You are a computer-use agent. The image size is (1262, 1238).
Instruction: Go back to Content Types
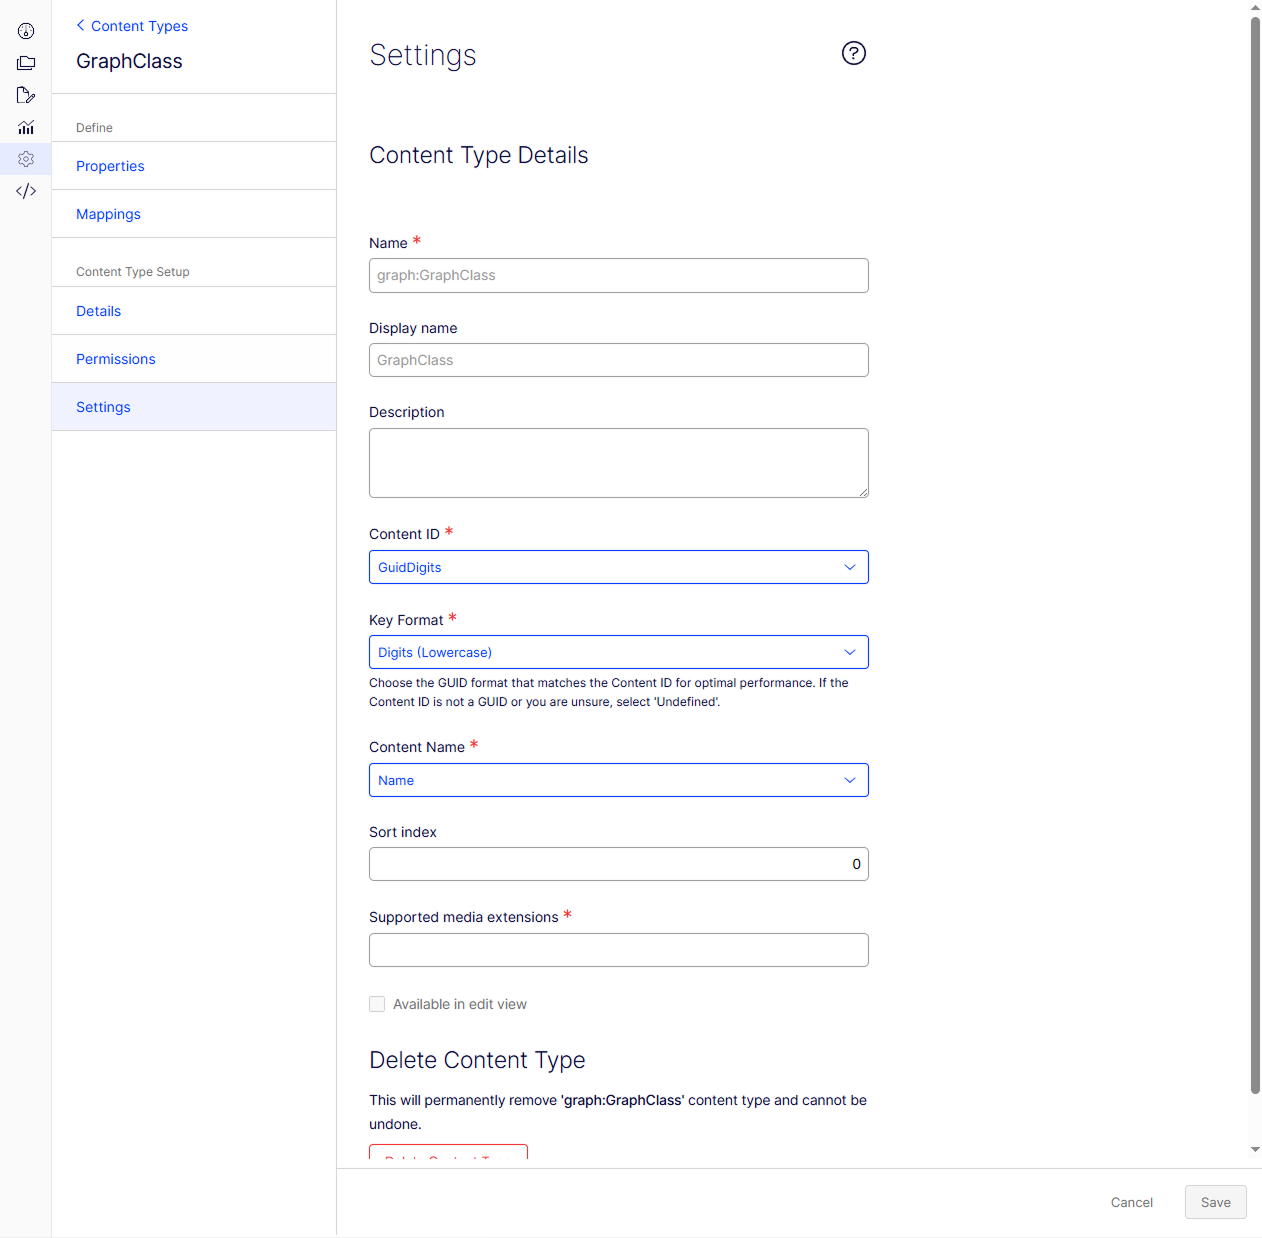point(132,26)
